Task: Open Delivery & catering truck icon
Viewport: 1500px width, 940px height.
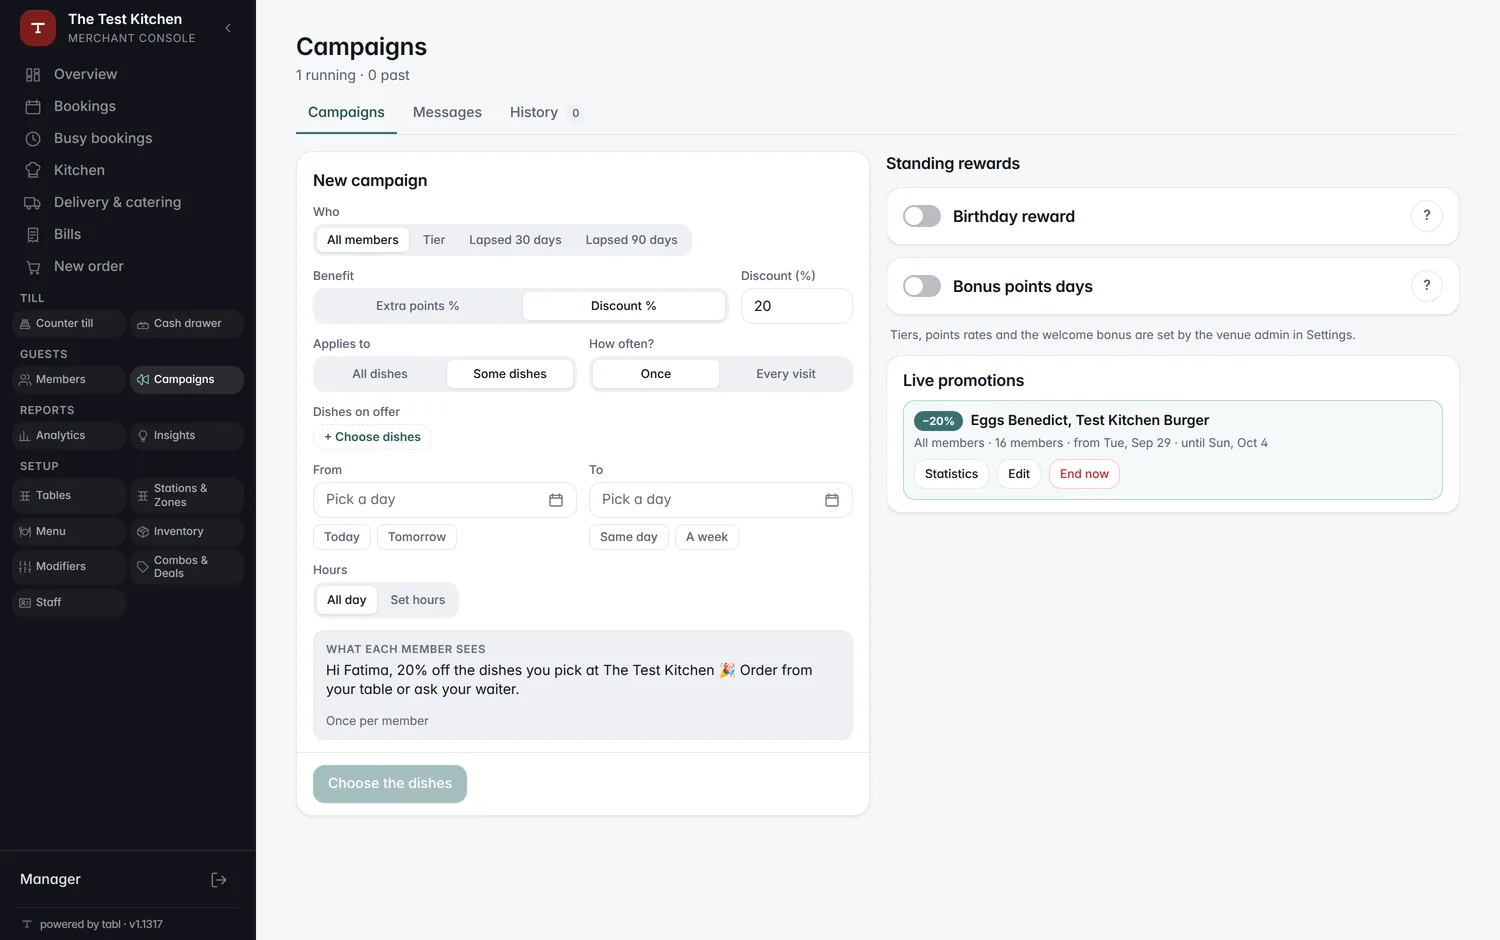Action: coord(33,203)
